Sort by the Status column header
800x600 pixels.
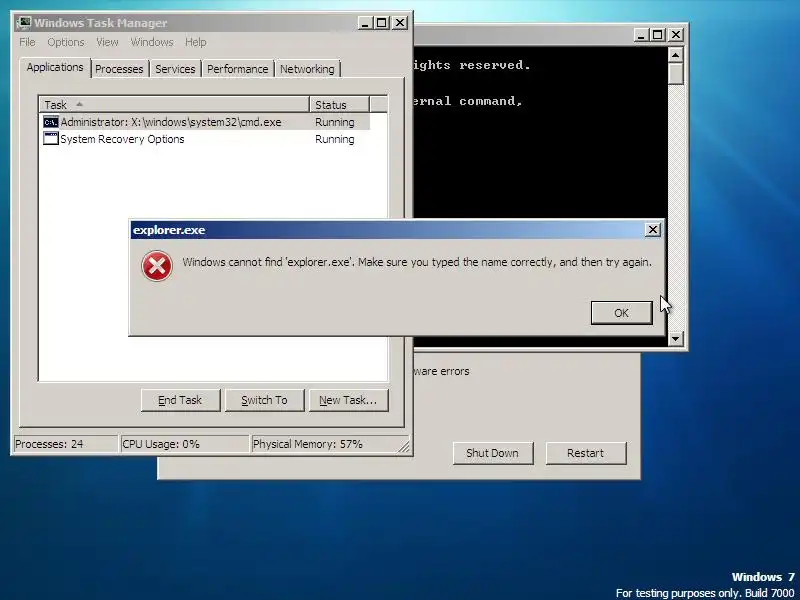click(x=339, y=105)
